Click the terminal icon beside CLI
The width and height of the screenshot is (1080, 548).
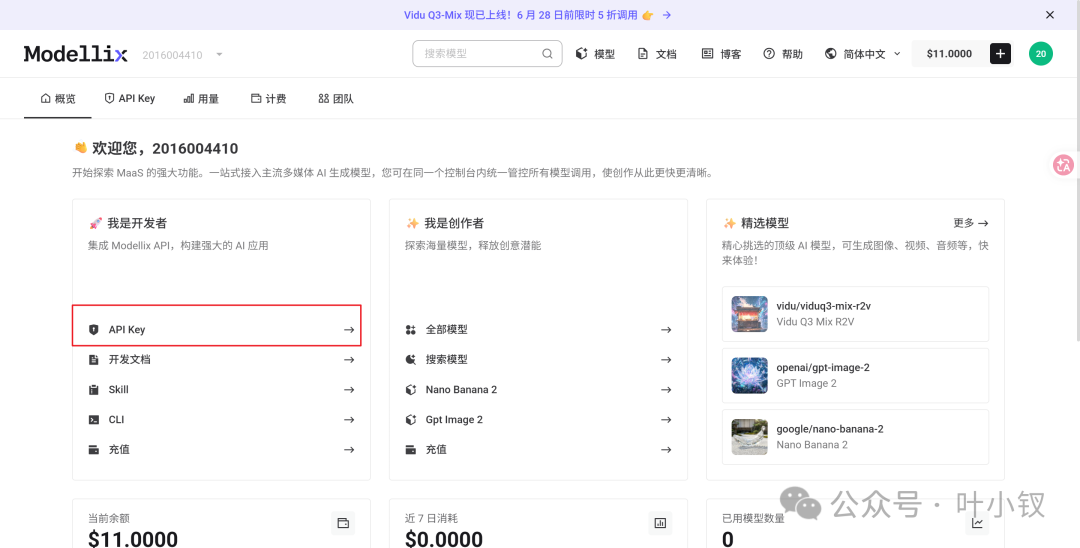click(x=94, y=419)
